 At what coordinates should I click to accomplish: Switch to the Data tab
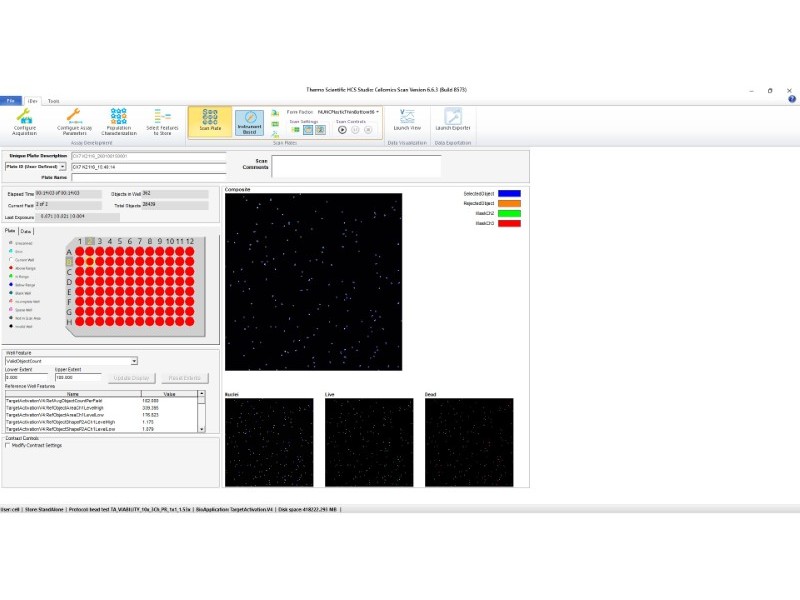tap(26, 230)
